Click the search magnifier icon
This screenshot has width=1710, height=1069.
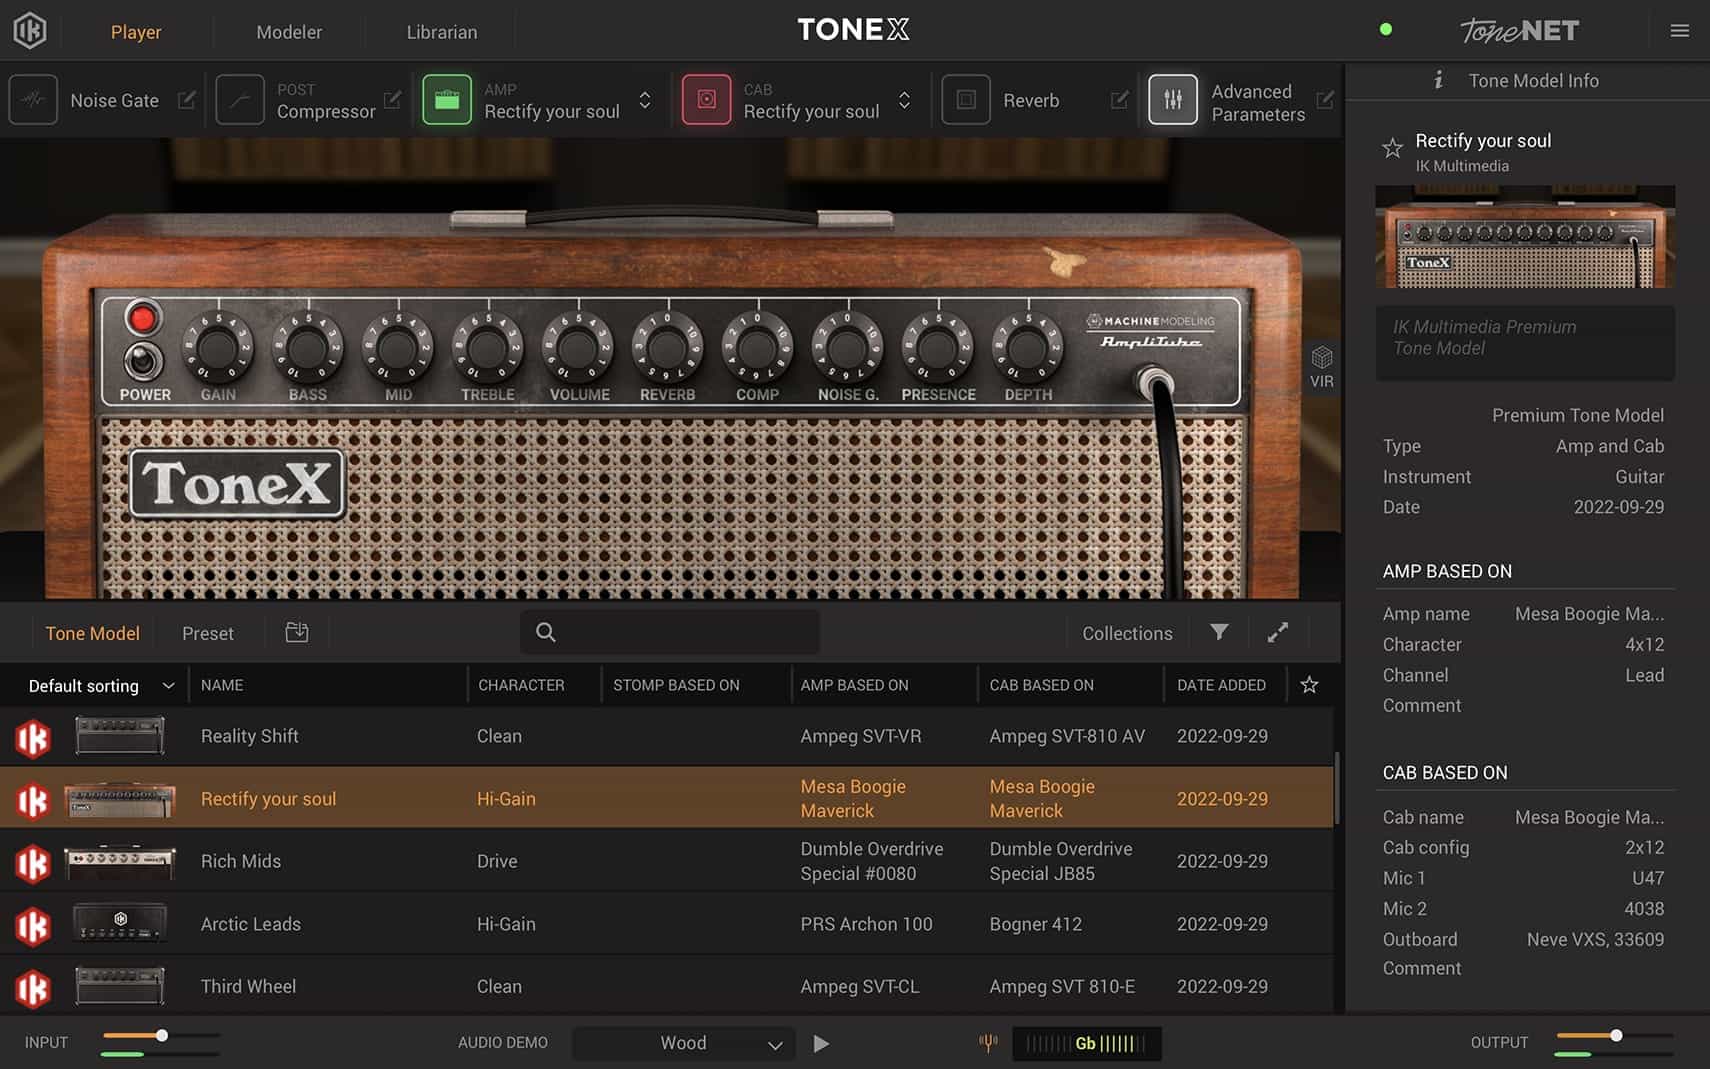[x=545, y=632]
